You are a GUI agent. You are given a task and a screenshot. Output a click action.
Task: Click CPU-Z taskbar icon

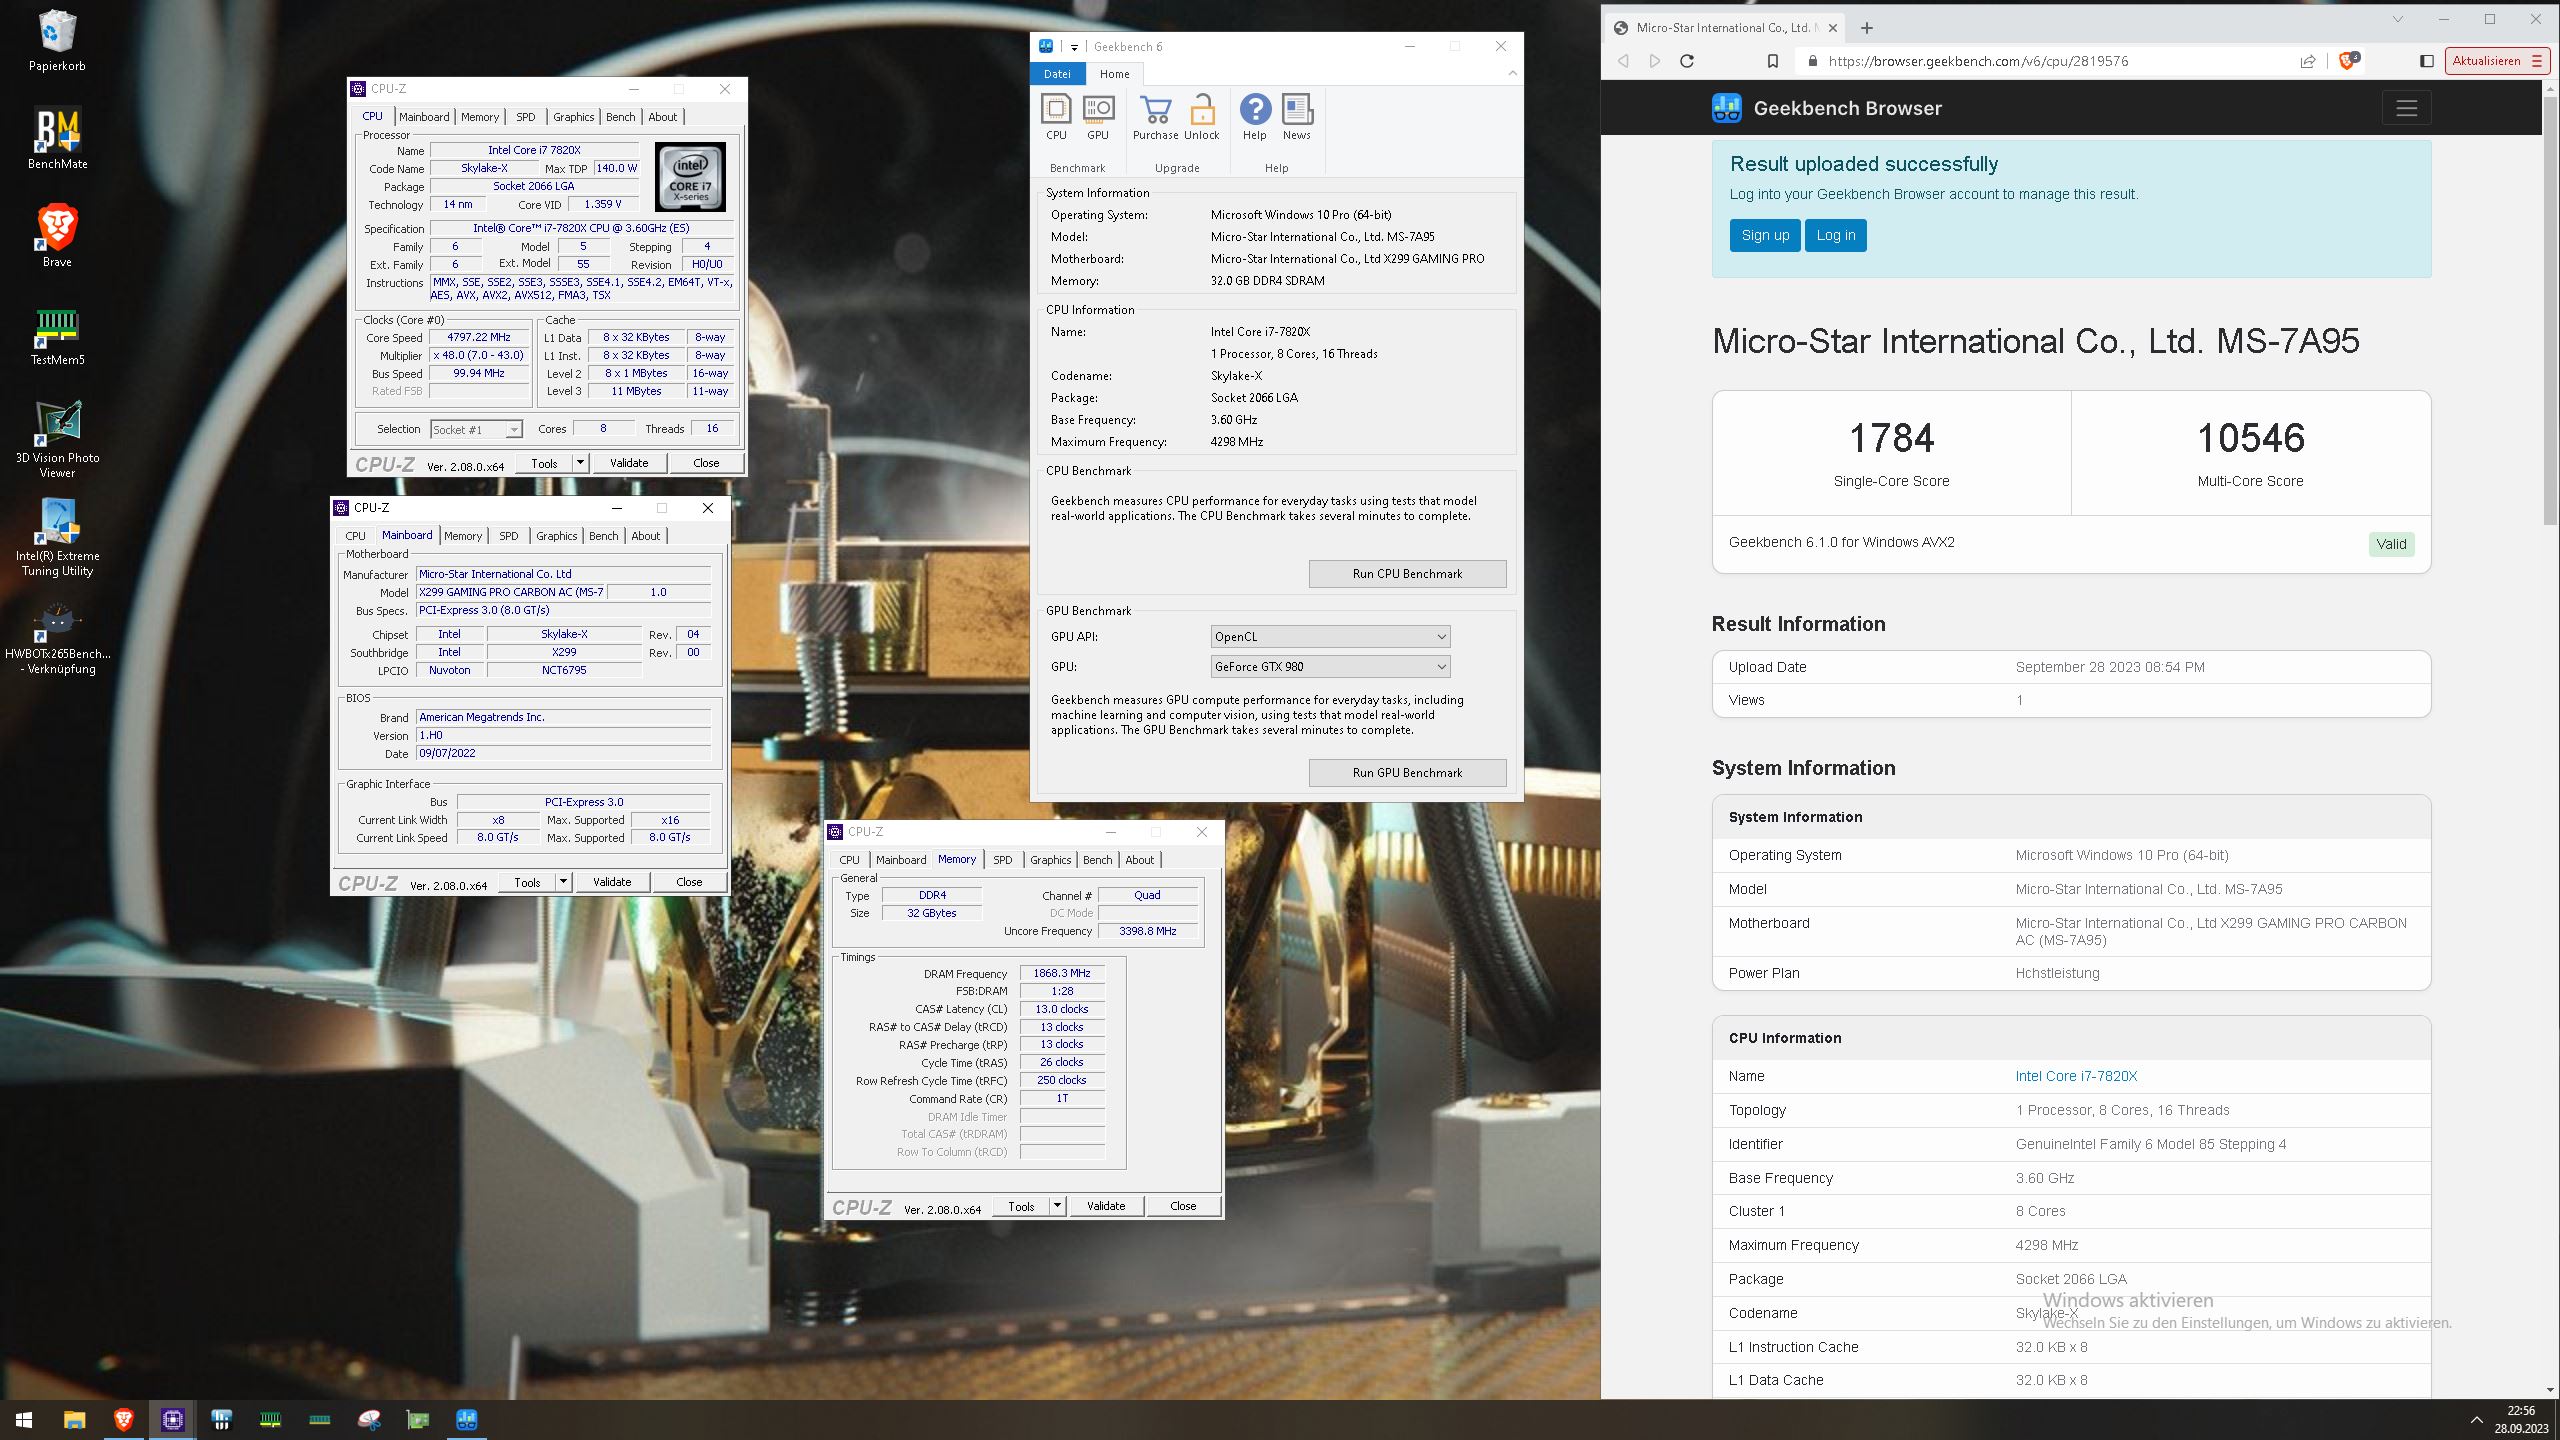pos(172,1419)
